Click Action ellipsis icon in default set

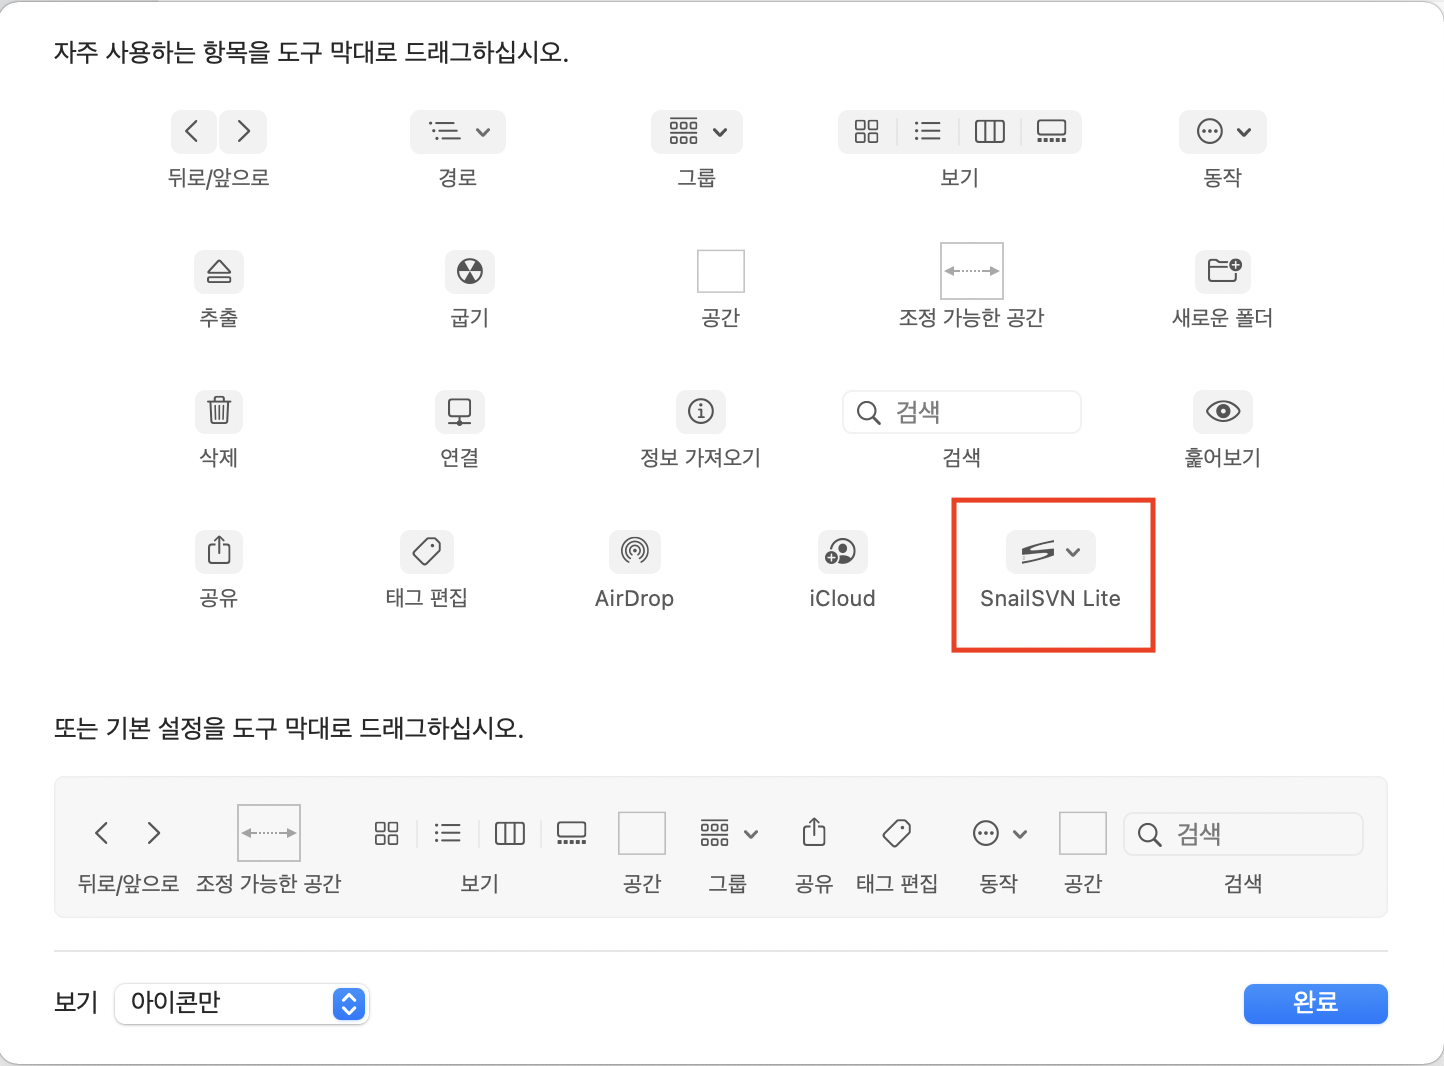[x=986, y=833]
